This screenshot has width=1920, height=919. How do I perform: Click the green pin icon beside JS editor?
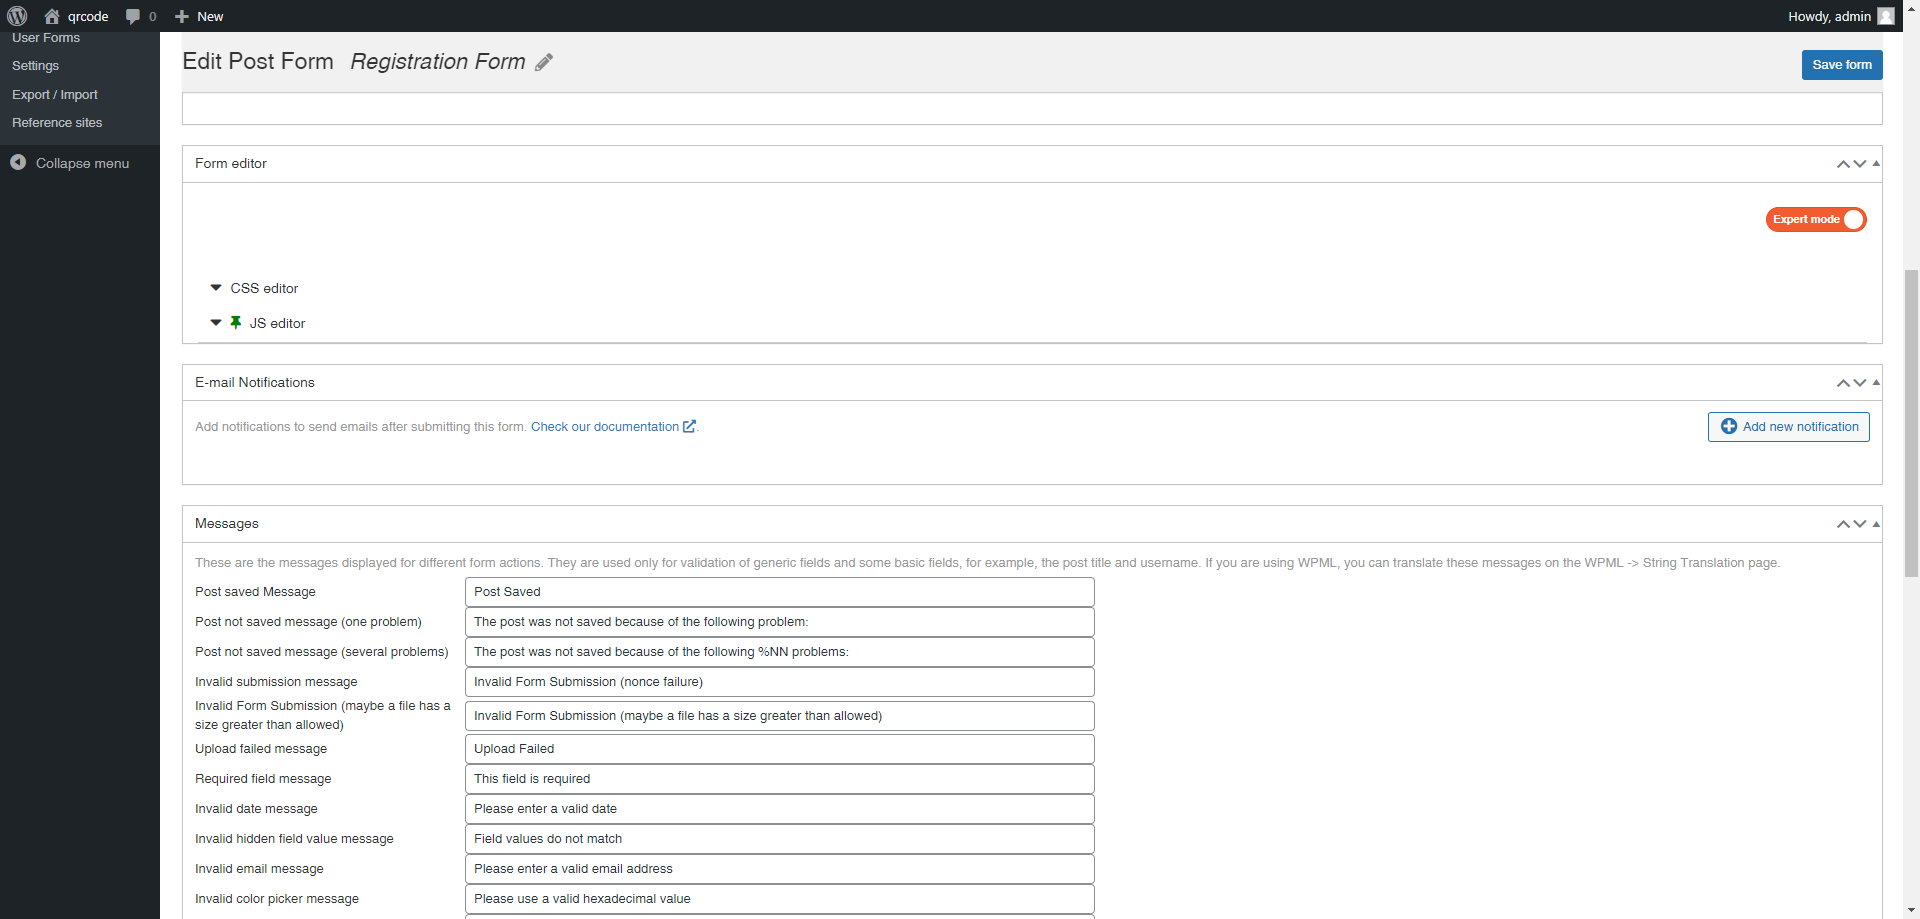pos(236,322)
